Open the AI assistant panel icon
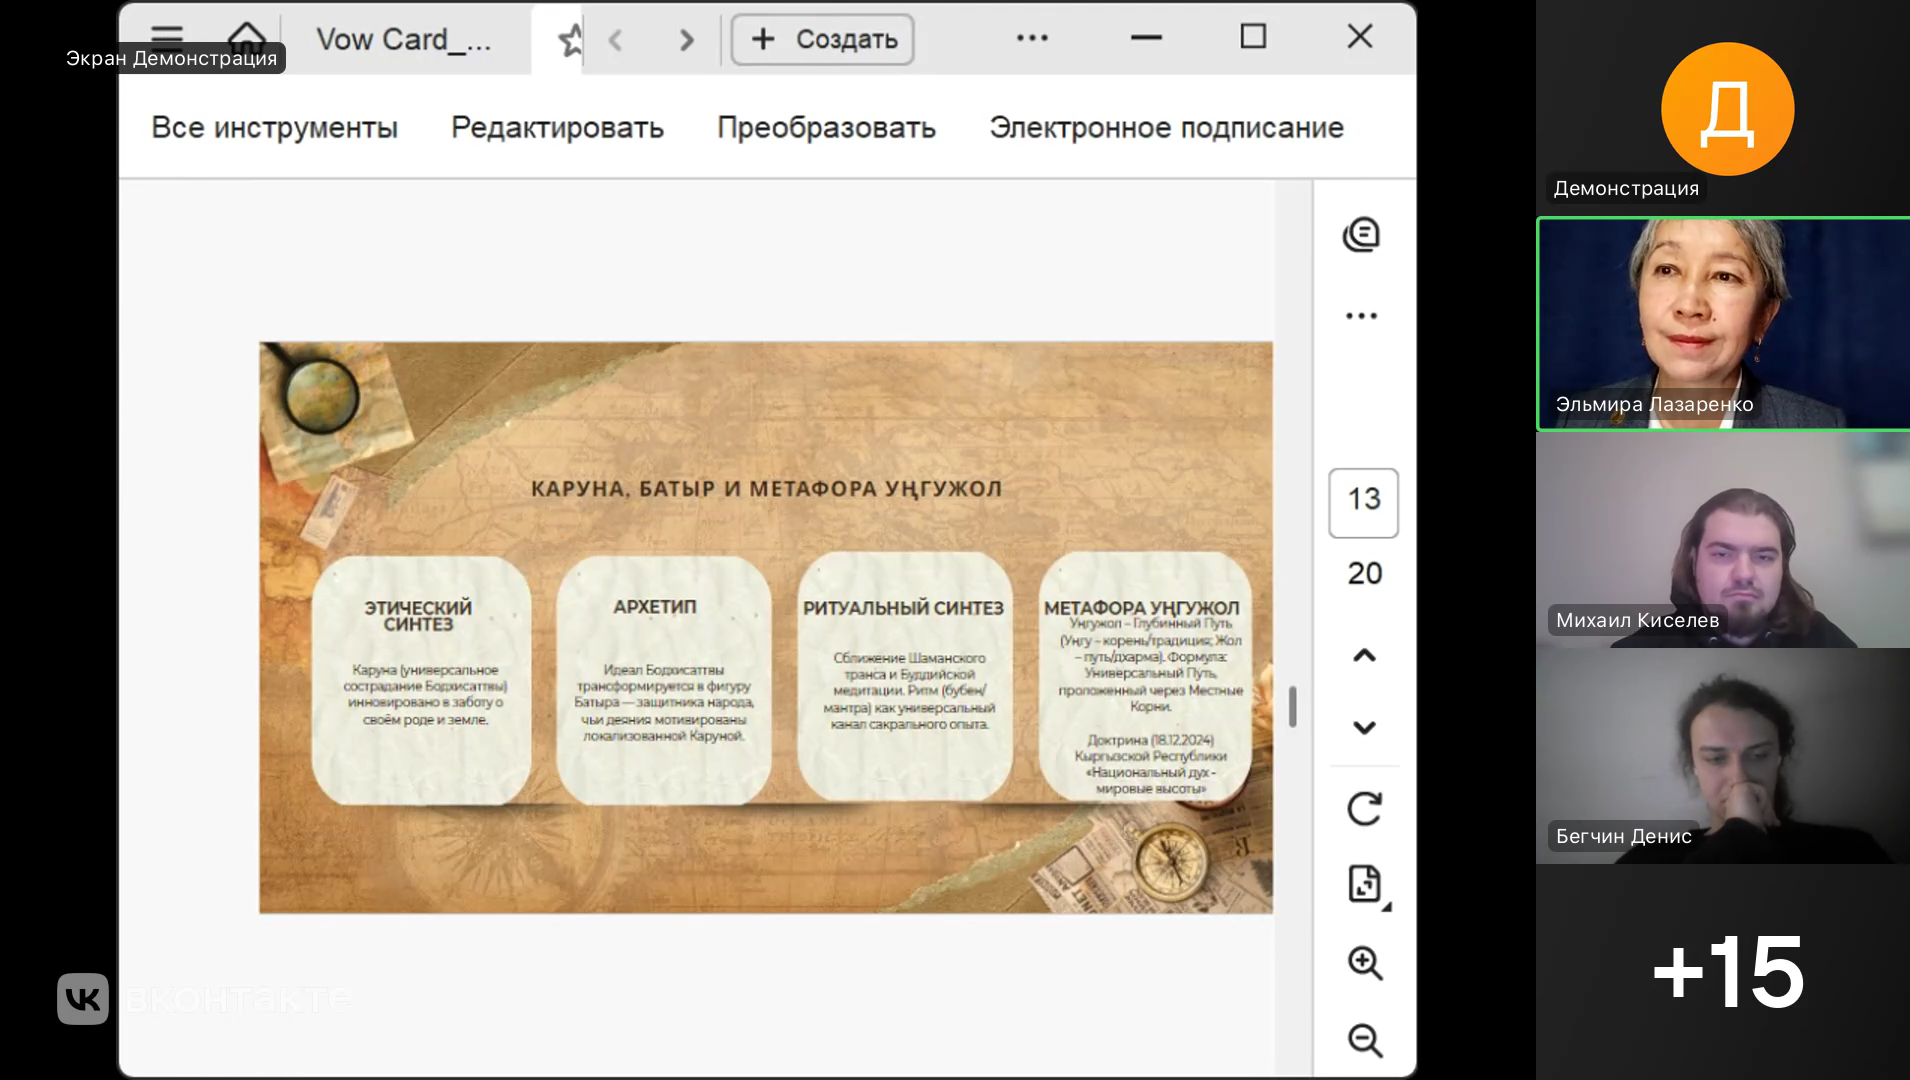The image size is (1910, 1080). pyautogui.click(x=1361, y=235)
